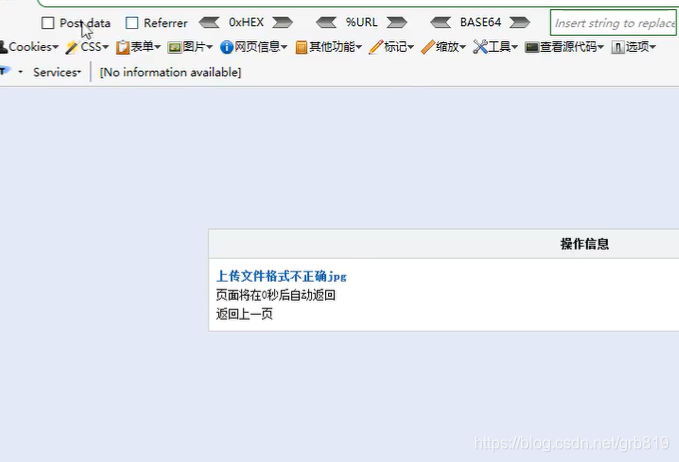Click the 0xHEX label
Screen dimensions: 679x462
[x=246, y=22]
